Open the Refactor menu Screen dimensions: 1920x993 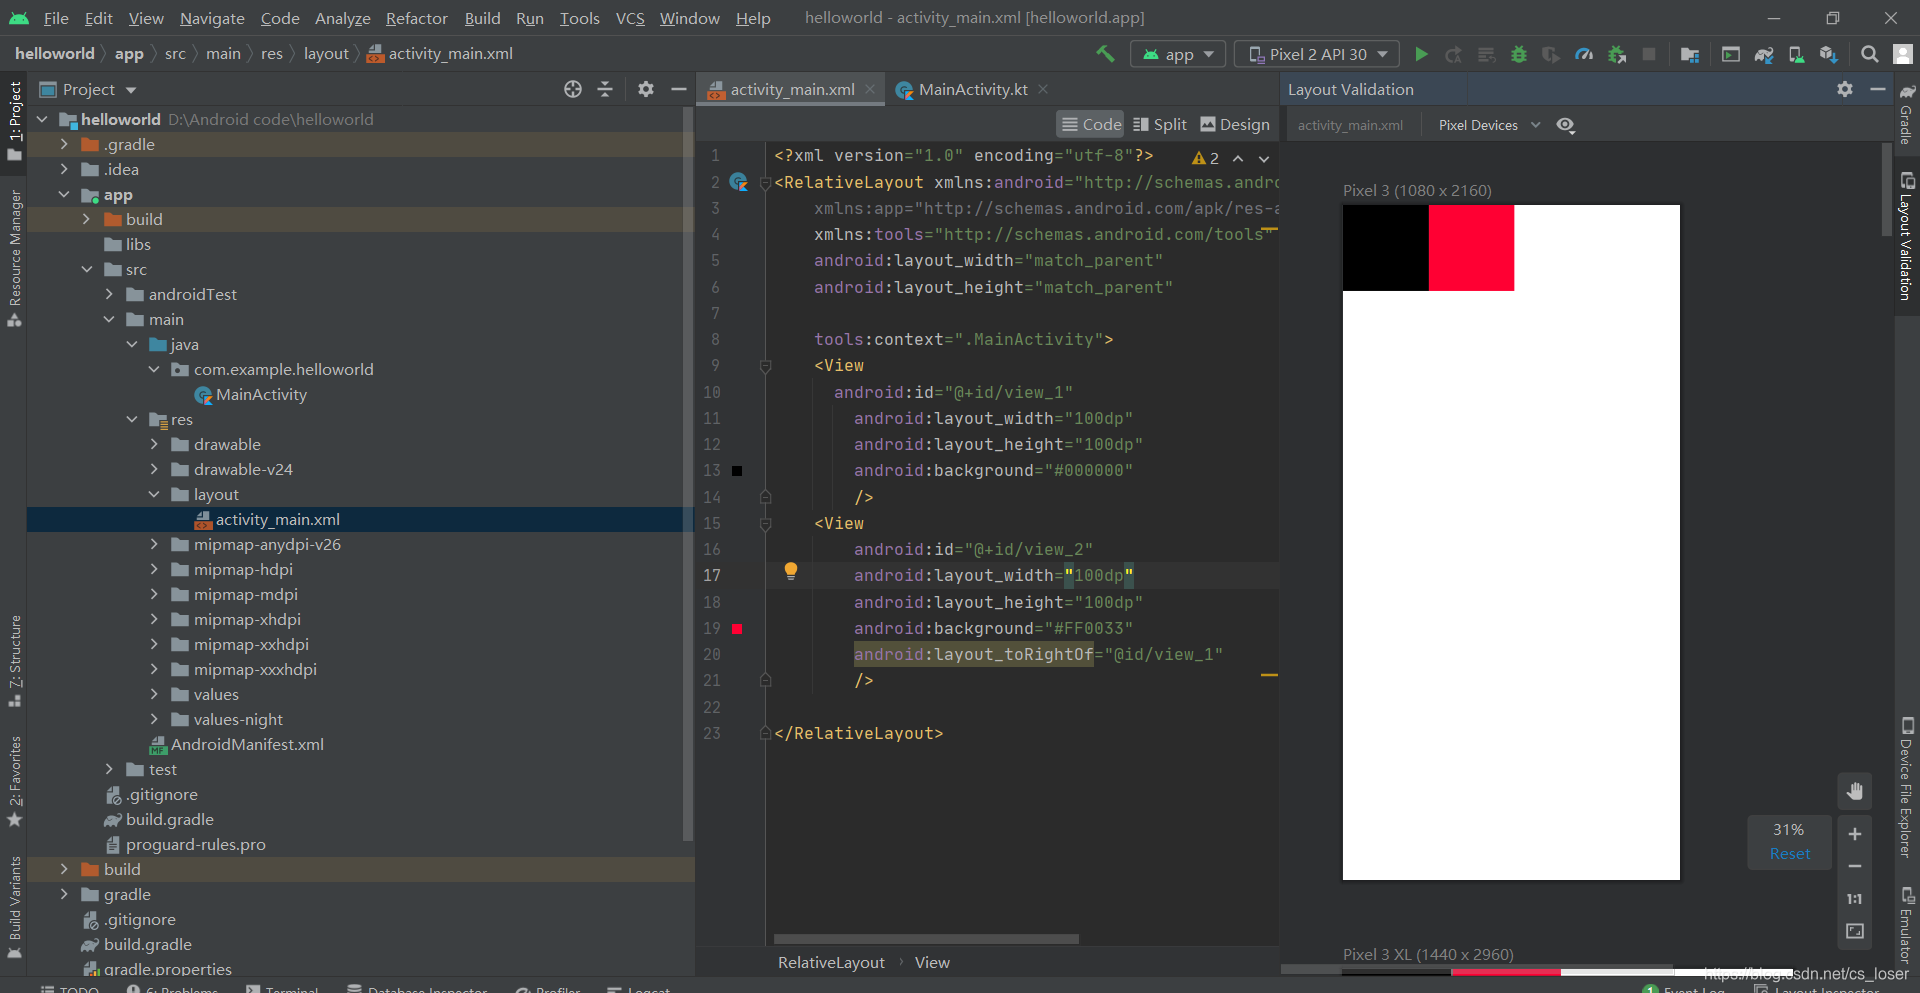(416, 18)
